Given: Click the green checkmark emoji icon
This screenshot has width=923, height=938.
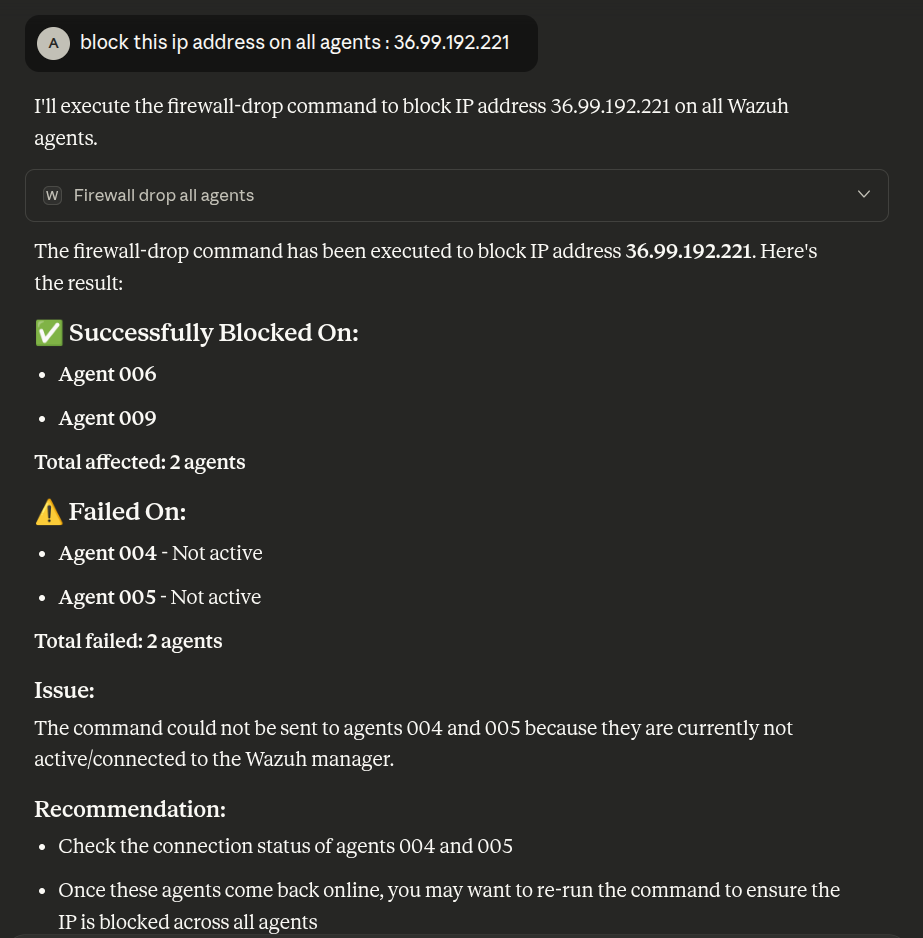Looking at the screenshot, I should 48,333.
